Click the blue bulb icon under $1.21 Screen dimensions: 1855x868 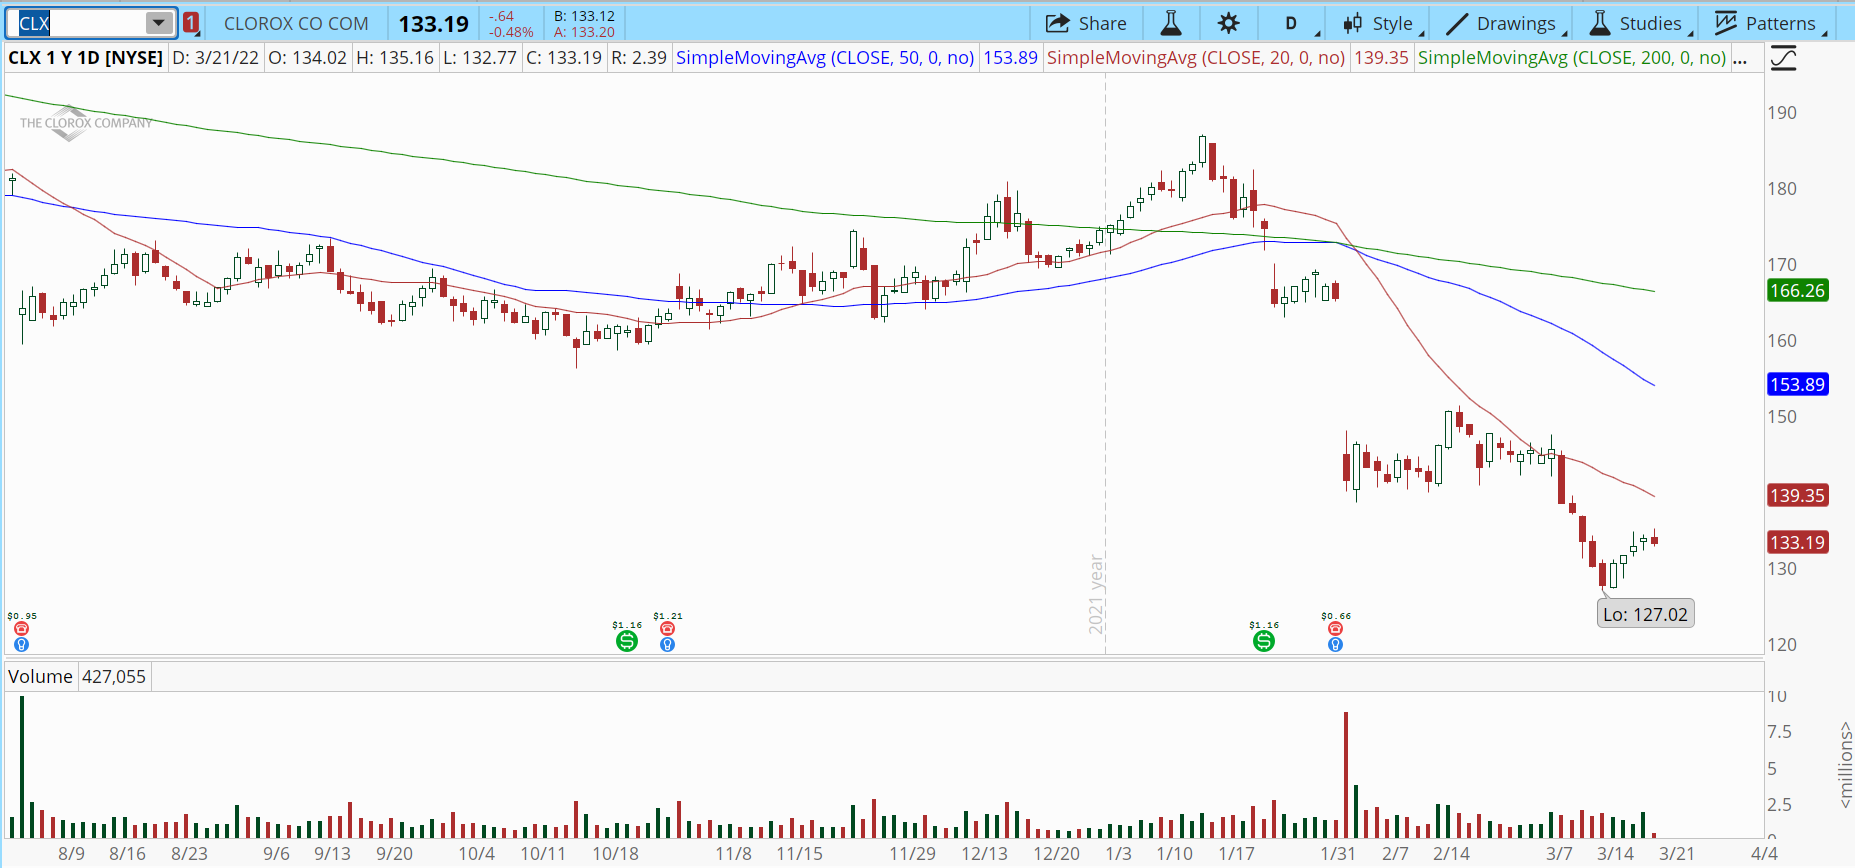(x=667, y=645)
